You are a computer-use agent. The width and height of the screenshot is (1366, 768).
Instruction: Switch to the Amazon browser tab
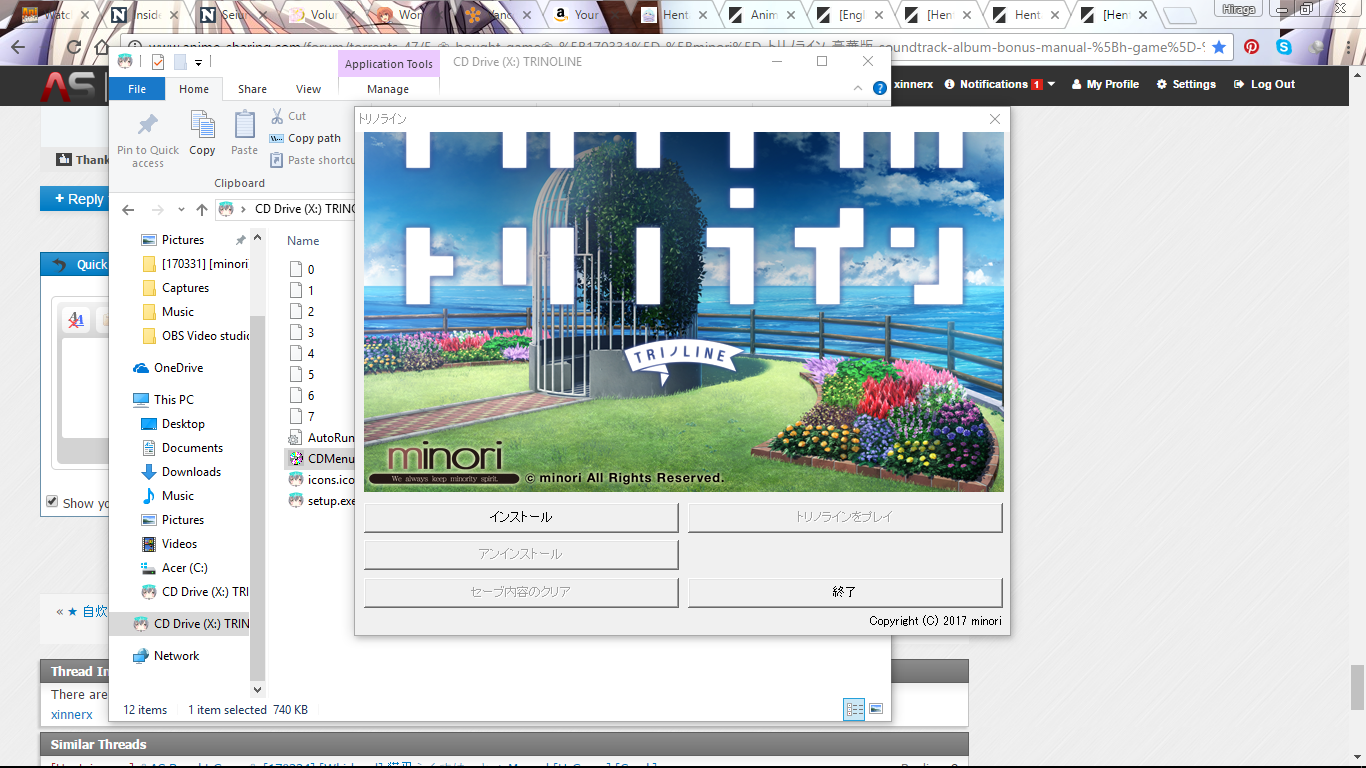585,15
